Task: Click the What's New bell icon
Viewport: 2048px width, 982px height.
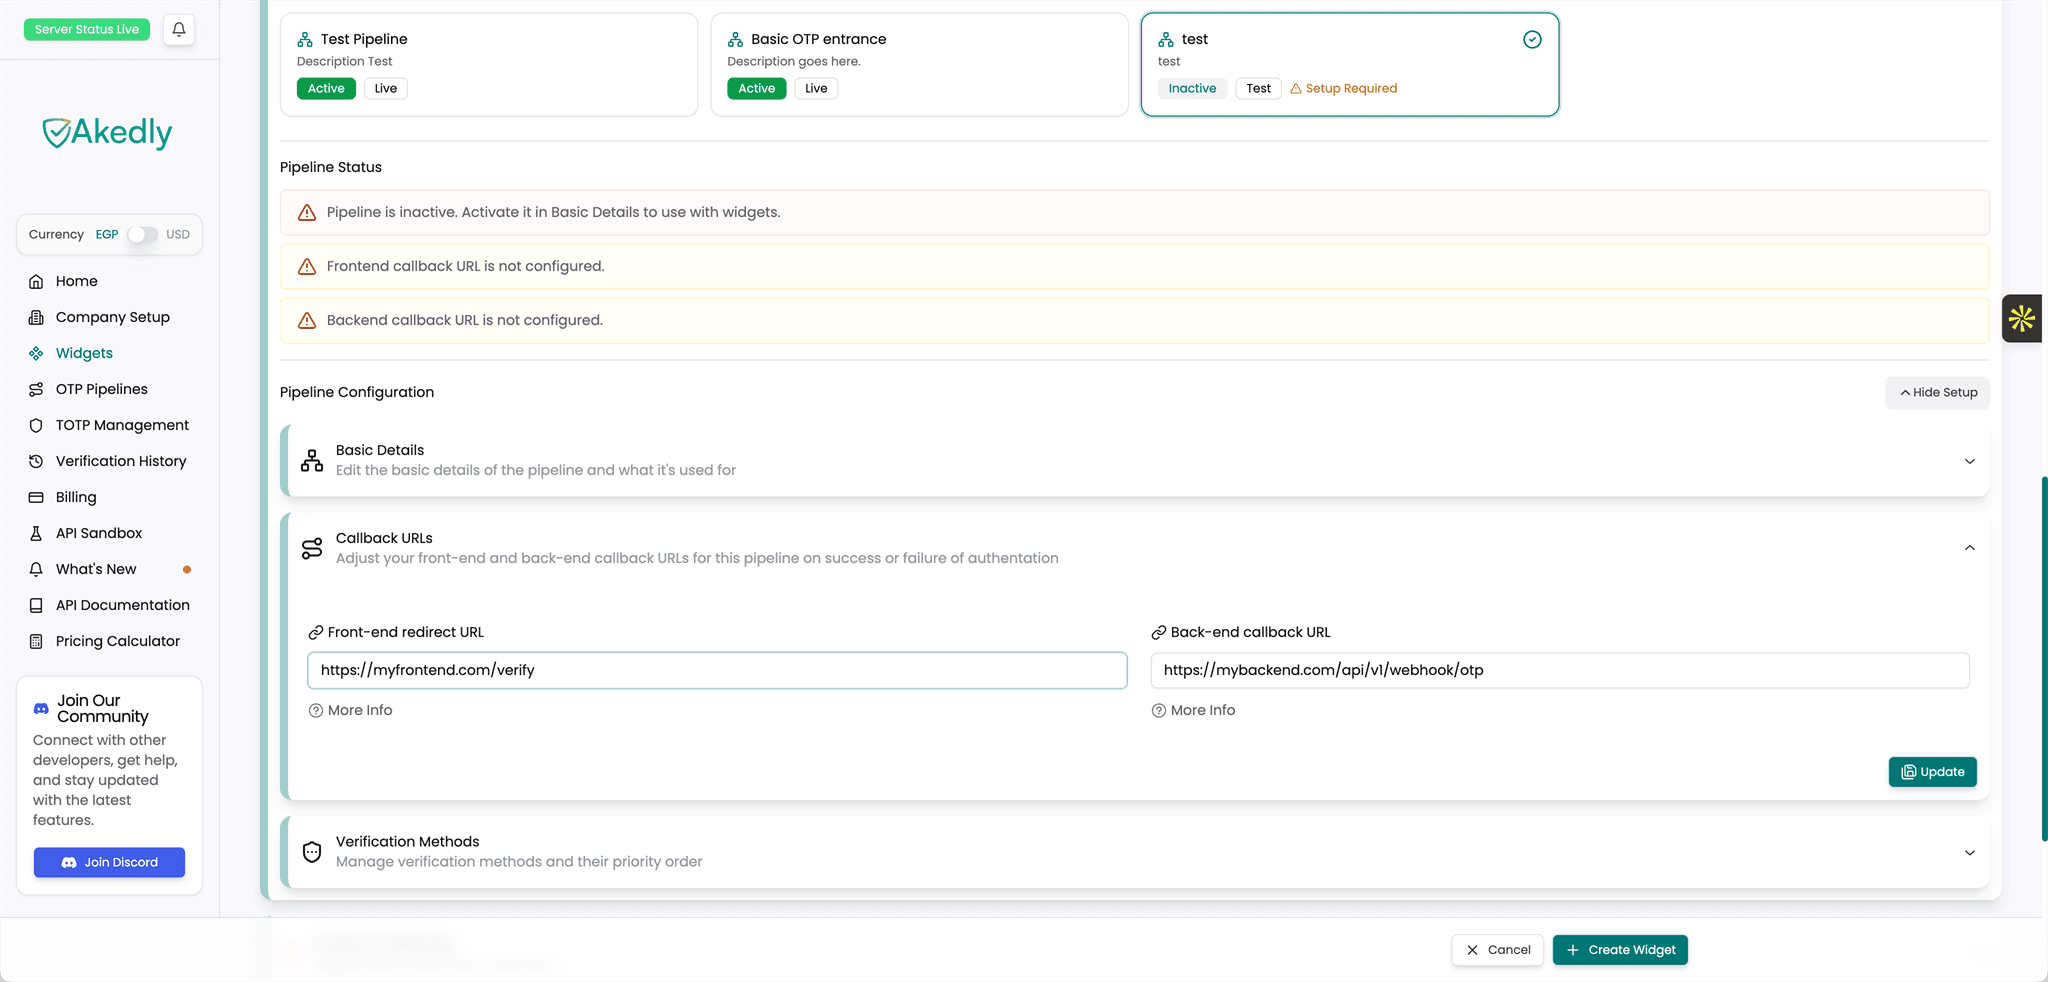Action: [x=36, y=569]
